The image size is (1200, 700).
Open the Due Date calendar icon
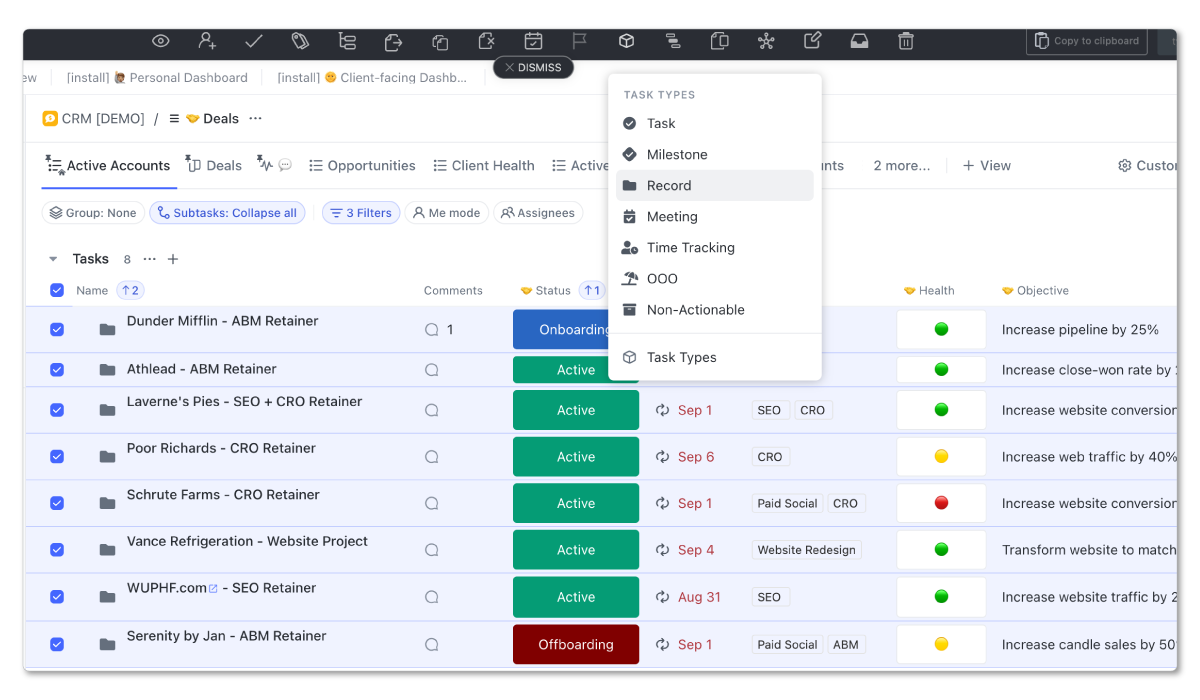[533, 41]
